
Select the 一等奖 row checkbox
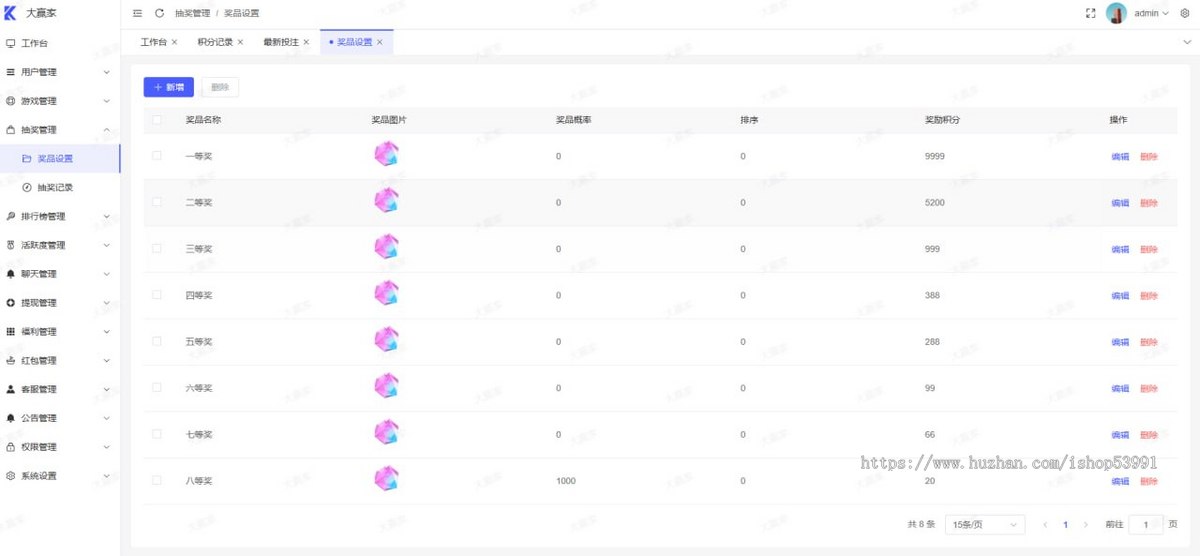(x=156, y=156)
